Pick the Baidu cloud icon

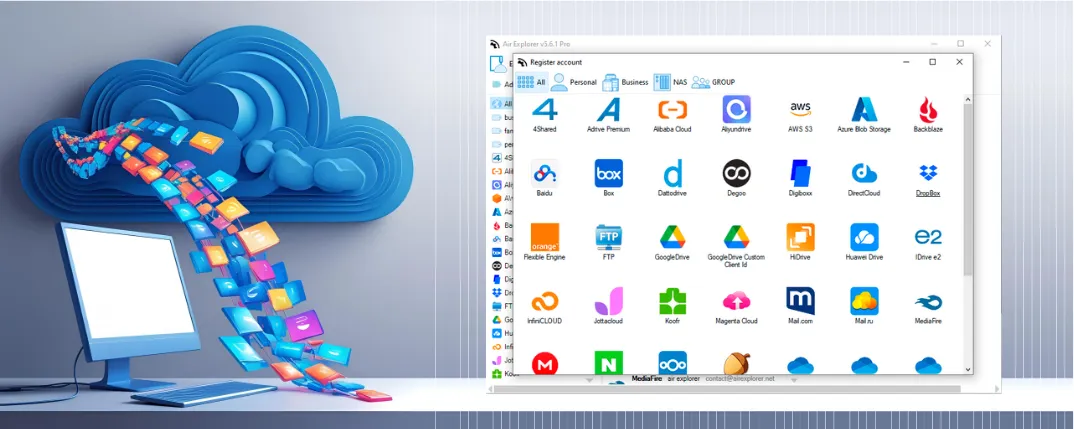click(x=545, y=173)
